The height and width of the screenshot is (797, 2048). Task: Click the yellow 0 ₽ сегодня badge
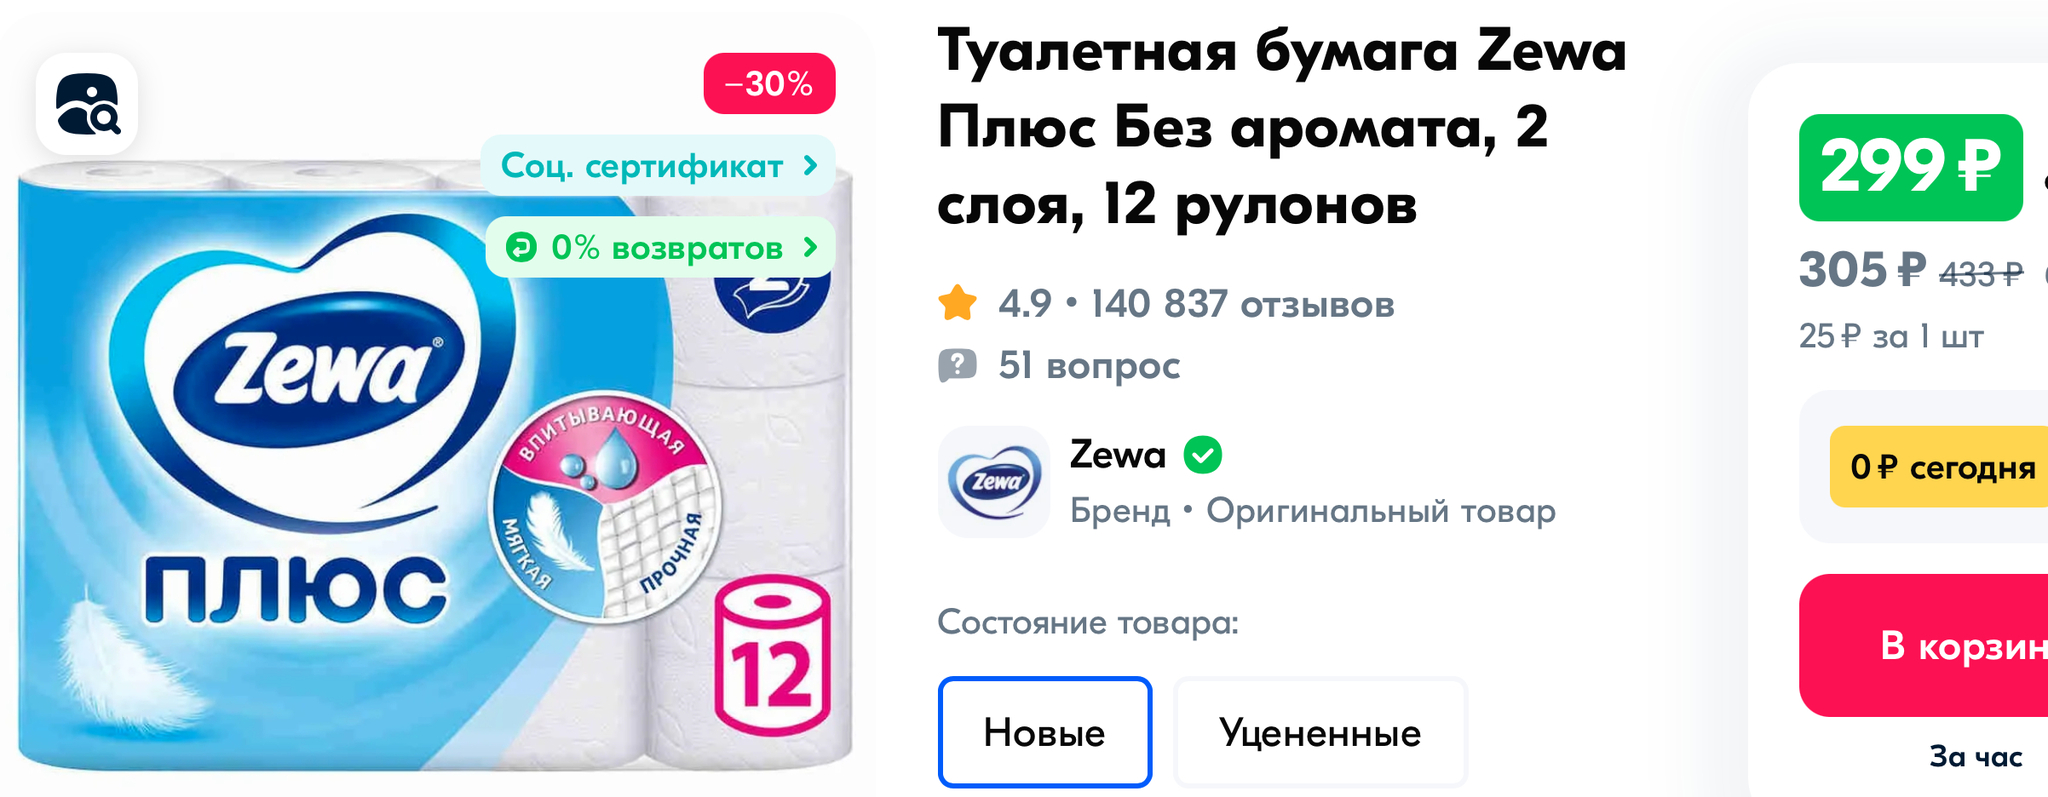tap(1940, 466)
